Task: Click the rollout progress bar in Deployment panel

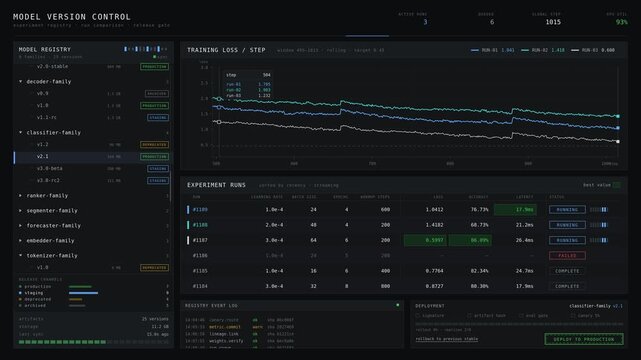Action: tap(519, 324)
